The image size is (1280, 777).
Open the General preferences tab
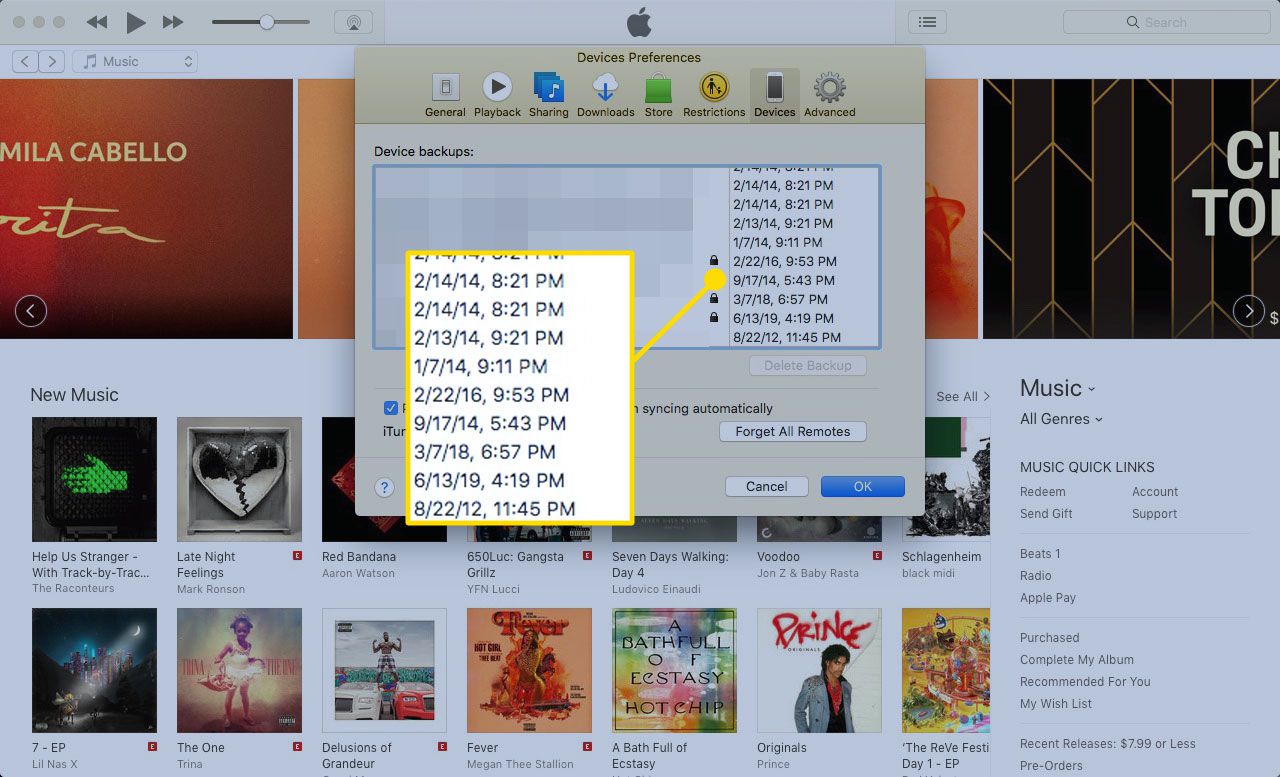445,95
